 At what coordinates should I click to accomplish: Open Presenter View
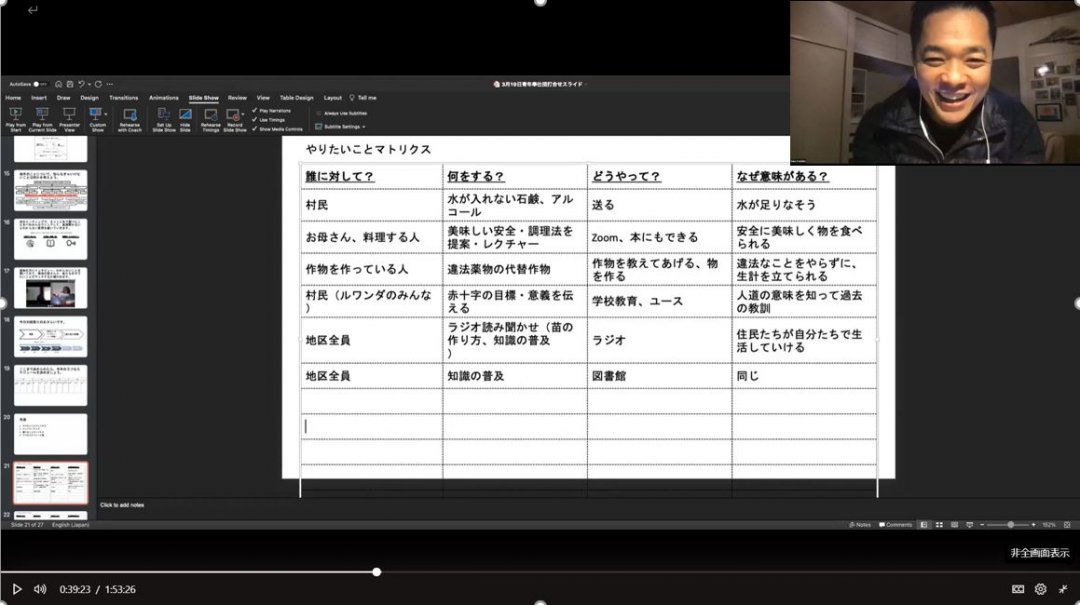68,115
